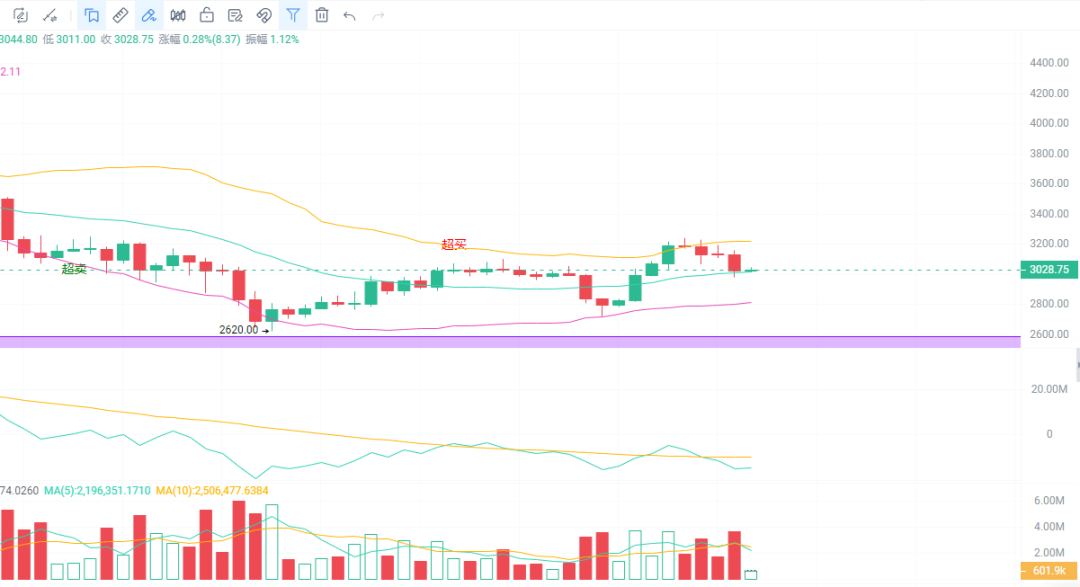Toggle the magnet snap mode icon
The width and height of the screenshot is (1080, 587).
(x=264, y=15)
